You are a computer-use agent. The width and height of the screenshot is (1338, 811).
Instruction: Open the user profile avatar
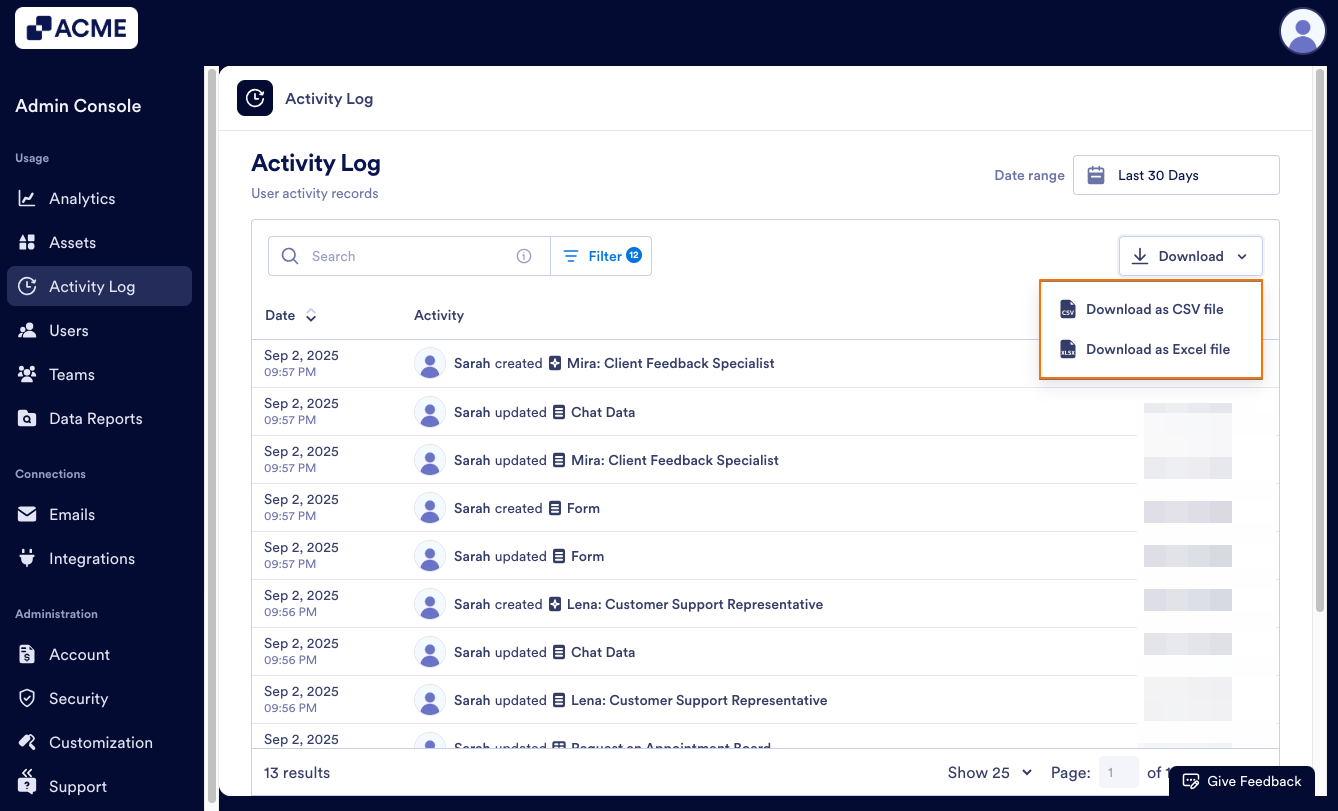coord(1302,31)
